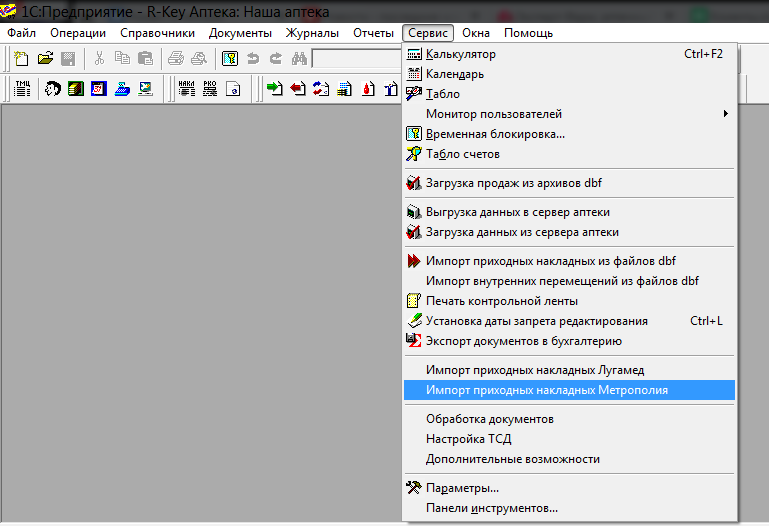Click the НАКЛ invoice toolbar icon
The height and width of the screenshot is (526, 769).
click(186, 89)
